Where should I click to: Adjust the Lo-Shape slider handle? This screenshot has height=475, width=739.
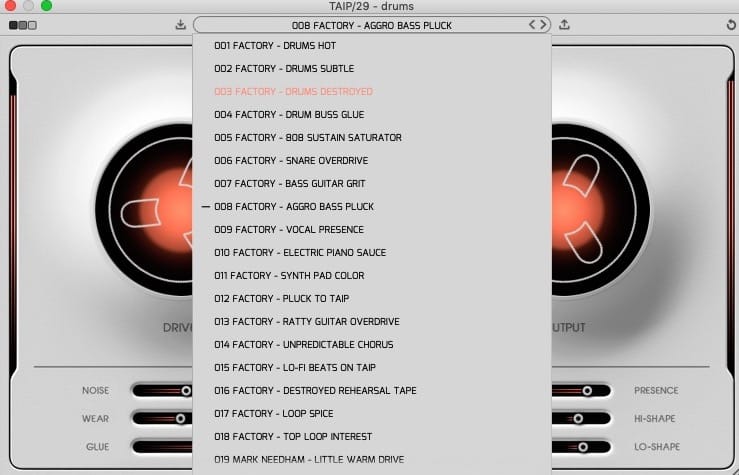pos(583,447)
